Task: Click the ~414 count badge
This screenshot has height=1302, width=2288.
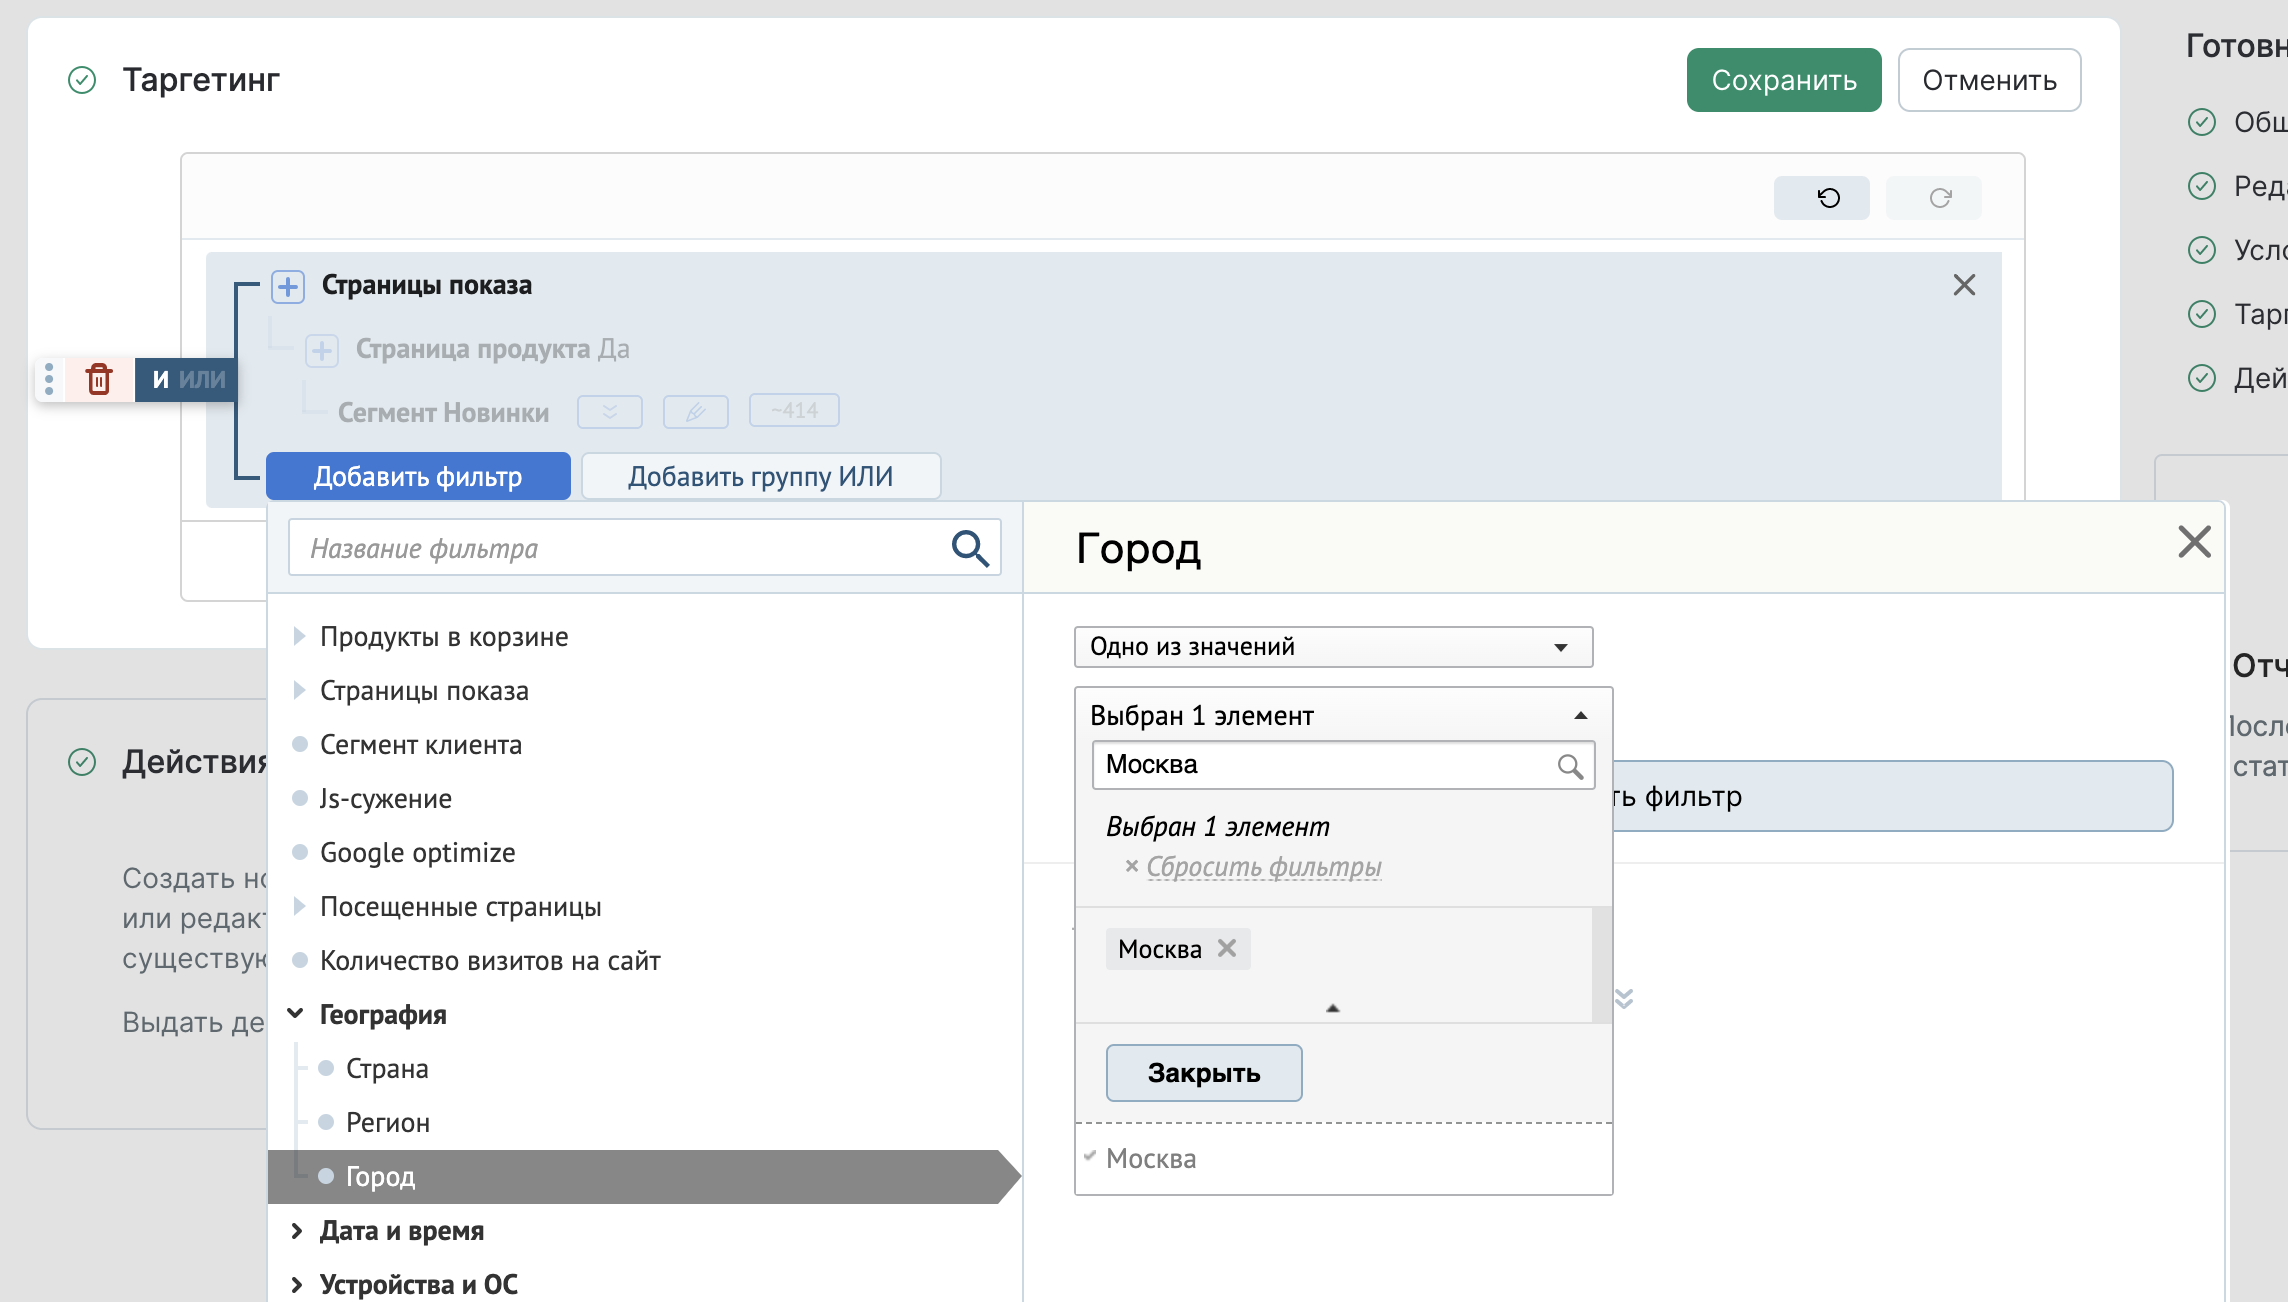Action: pyautogui.click(x=794, y=411)
